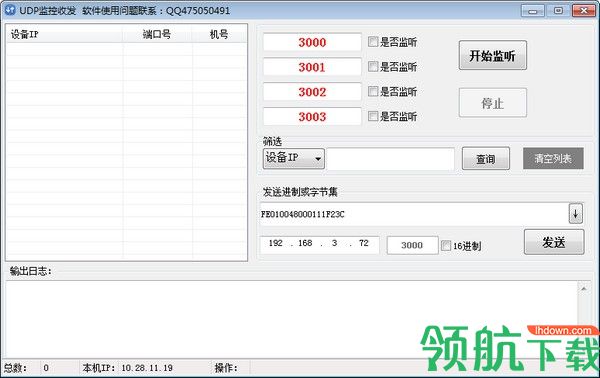Viewport: 600px width, 378px height.
Task: Click the 清空列表 button
Action: (553, 158)
